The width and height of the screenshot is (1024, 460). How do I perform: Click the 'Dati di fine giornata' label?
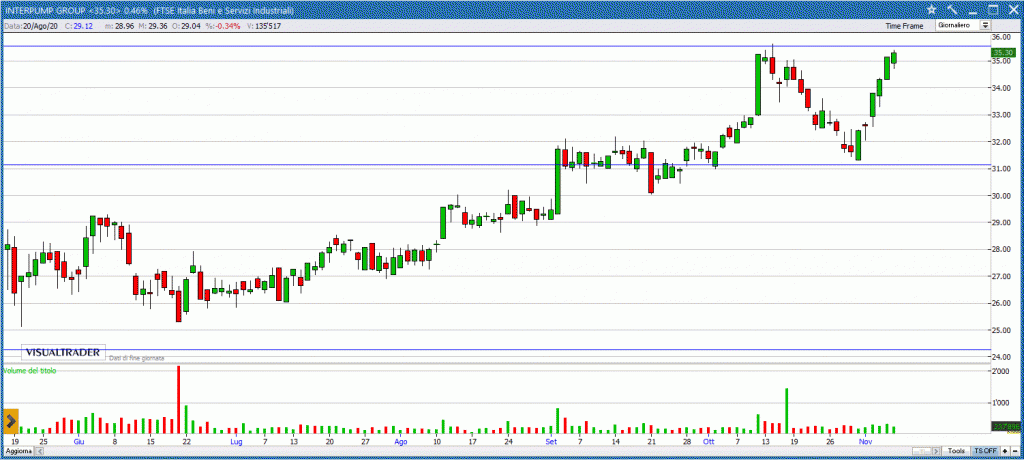point(136,358)
